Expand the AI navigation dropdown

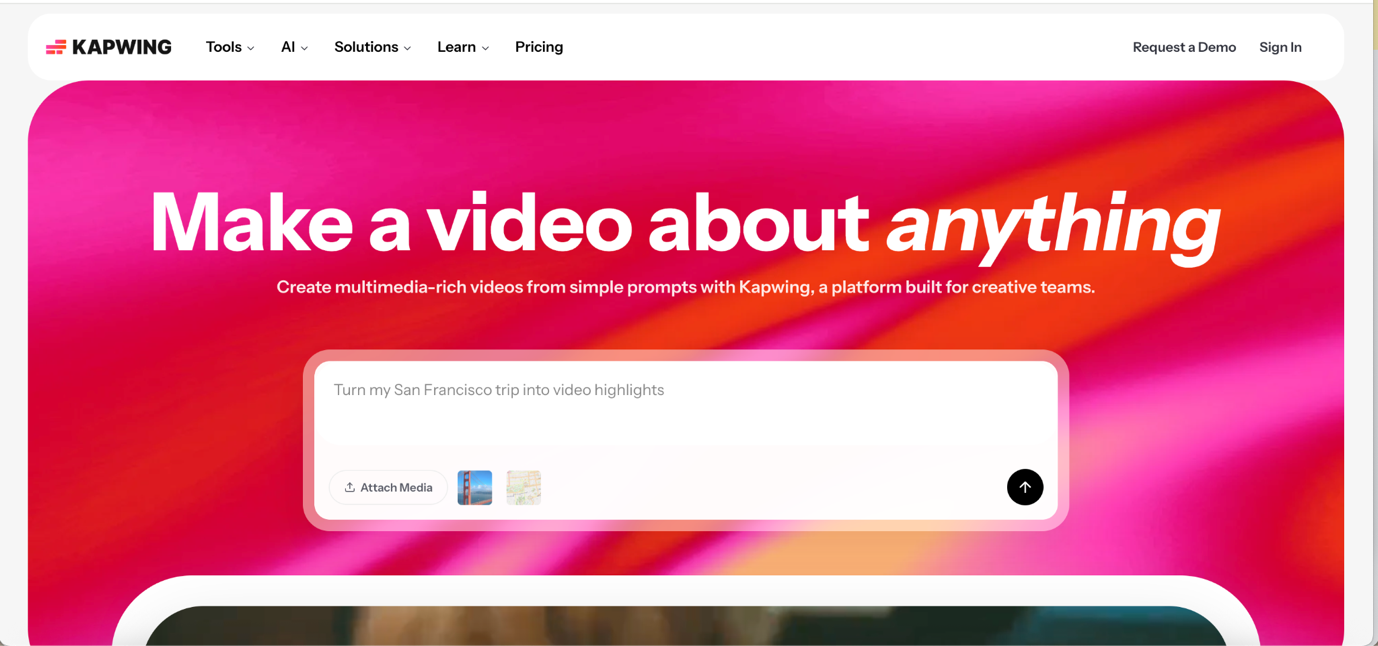pos(305,47)
